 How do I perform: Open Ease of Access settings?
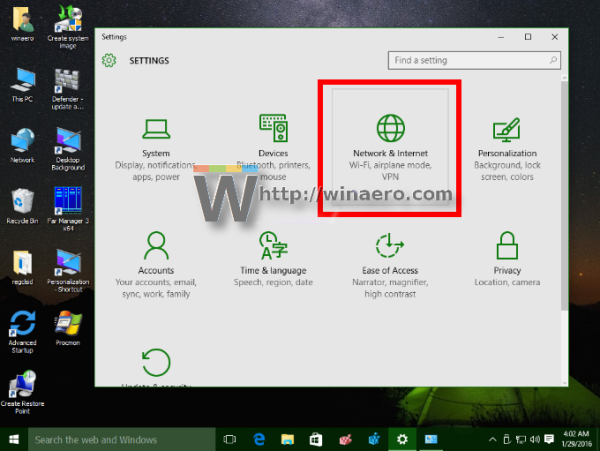pos(390,265)
